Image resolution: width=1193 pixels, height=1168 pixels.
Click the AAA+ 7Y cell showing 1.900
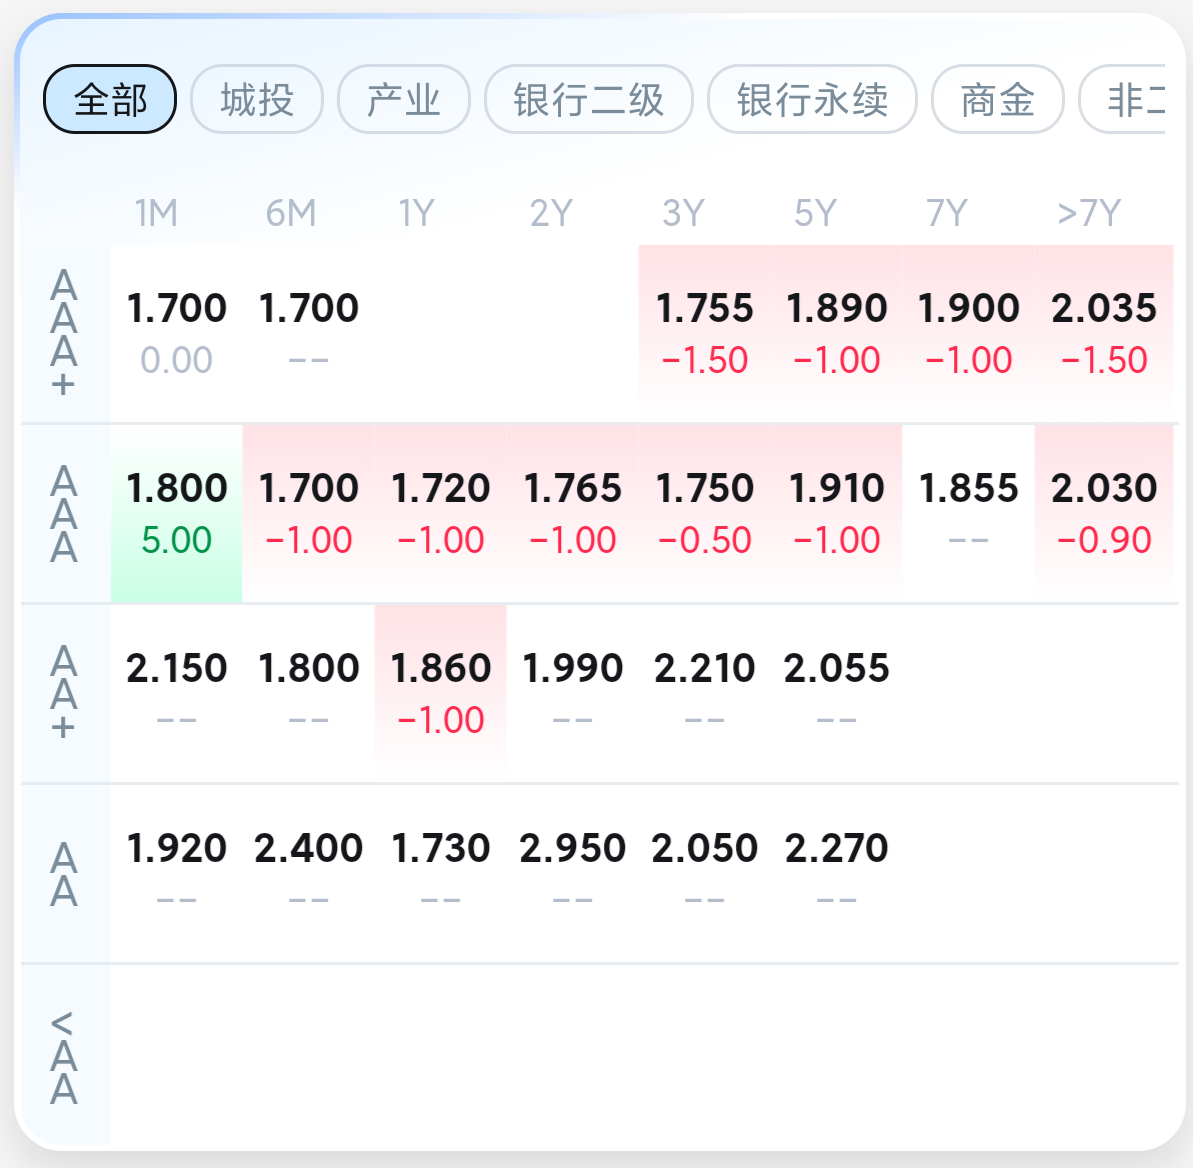[x=969, y=333]
